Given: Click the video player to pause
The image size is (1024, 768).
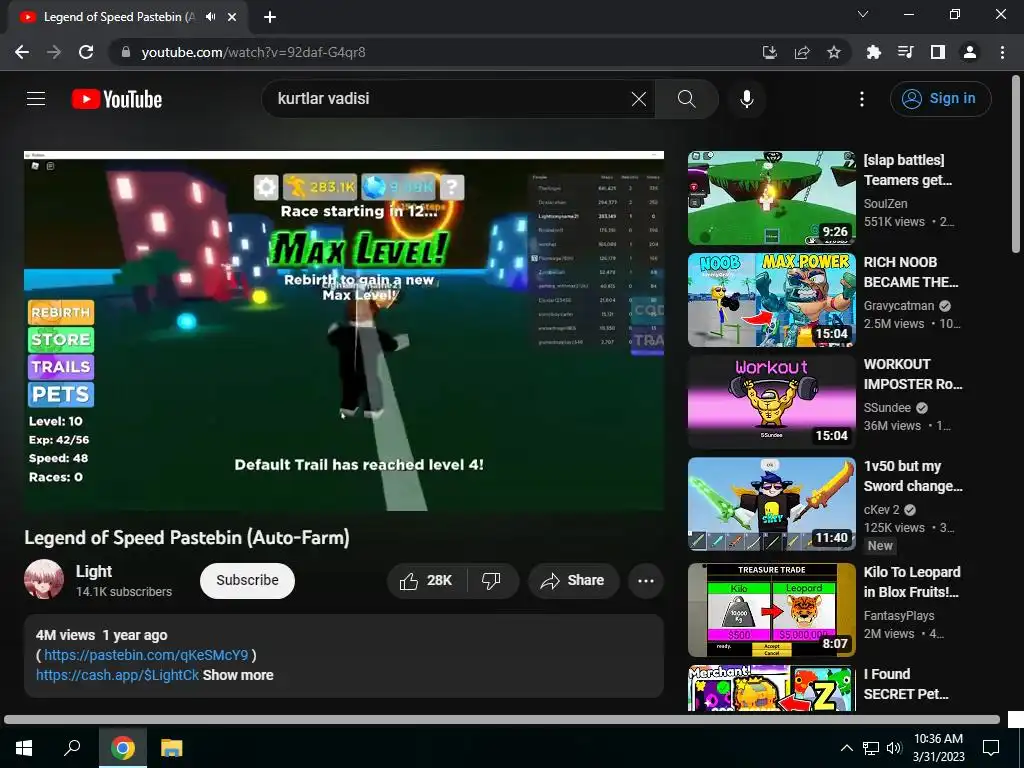Looking at the screenshot, I should point(344,331).
